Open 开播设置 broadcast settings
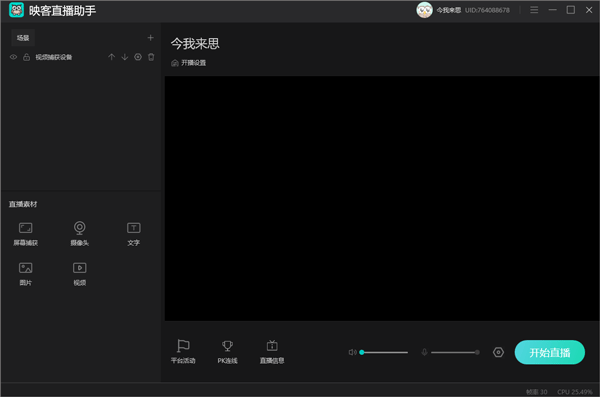The height and width of the screenshot is (397, 600). coord(189,63)
